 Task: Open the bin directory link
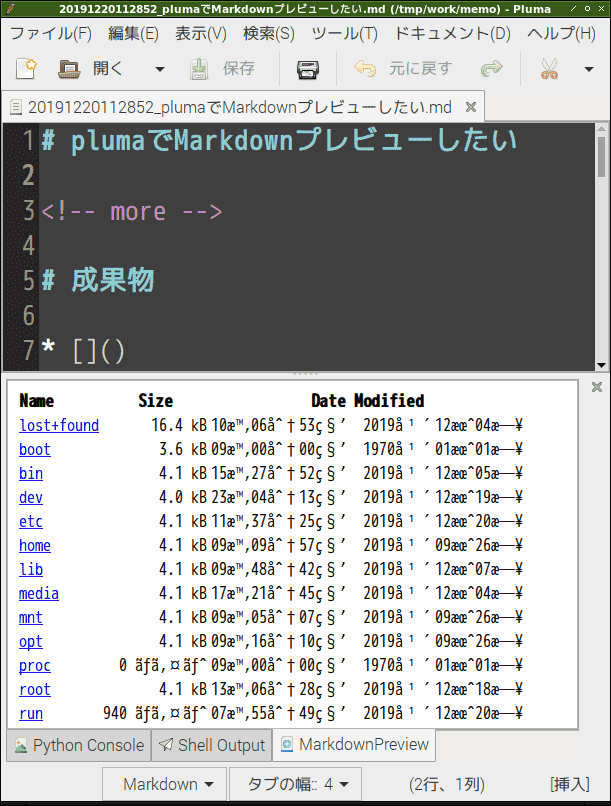[31, 473]
